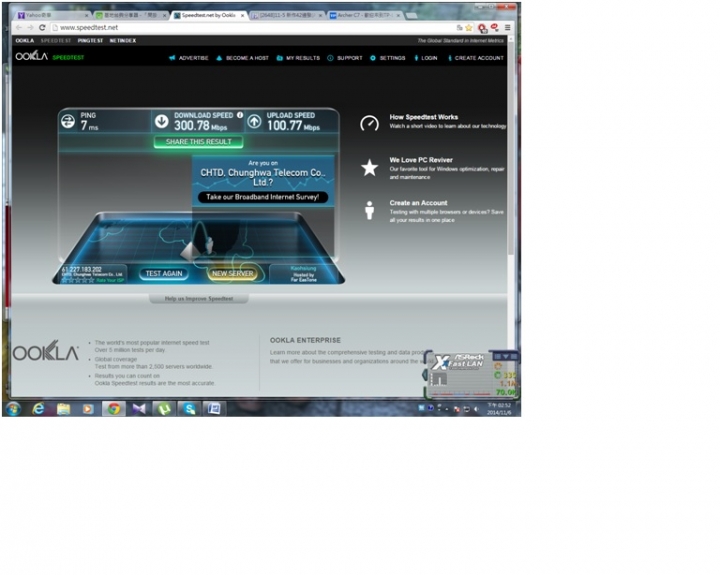Open a new browser tab
The height and width of the screenshot is (575, 720).
click(x=411, y=16)
